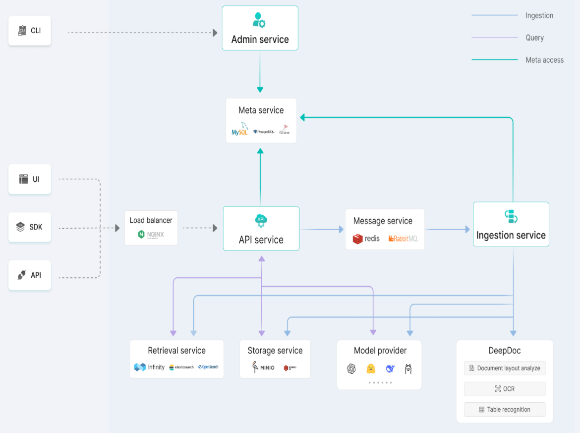Click the SDK client box

30,227
